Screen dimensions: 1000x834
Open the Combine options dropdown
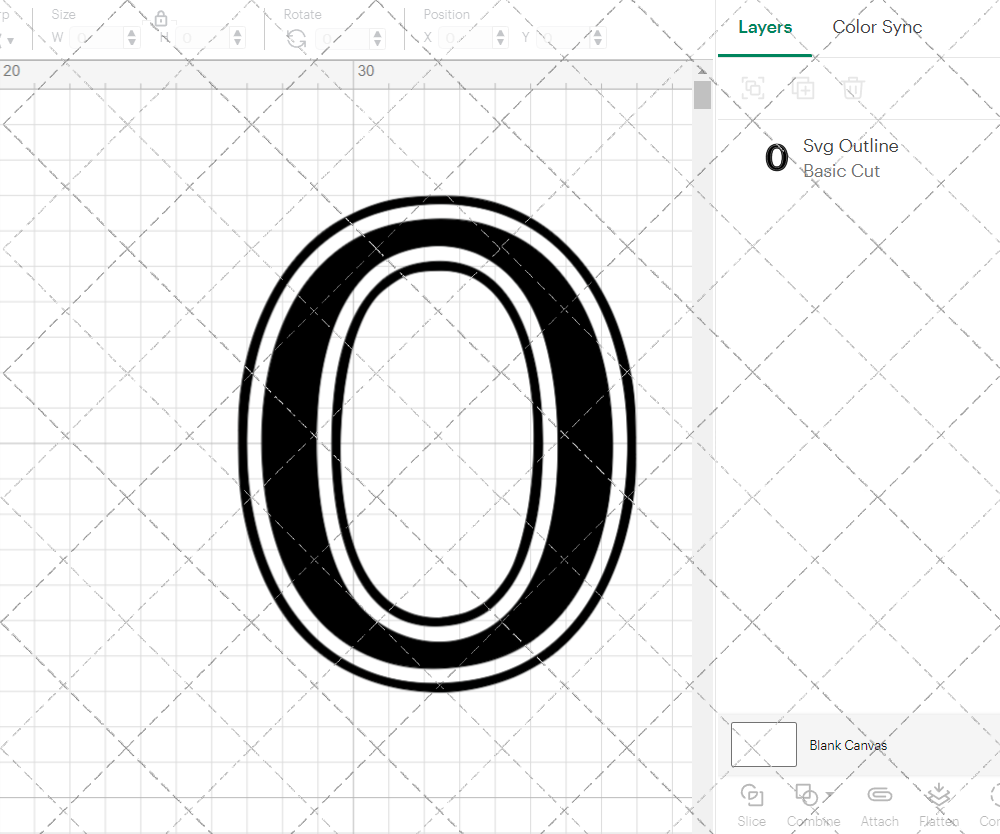tap(828, 794)
